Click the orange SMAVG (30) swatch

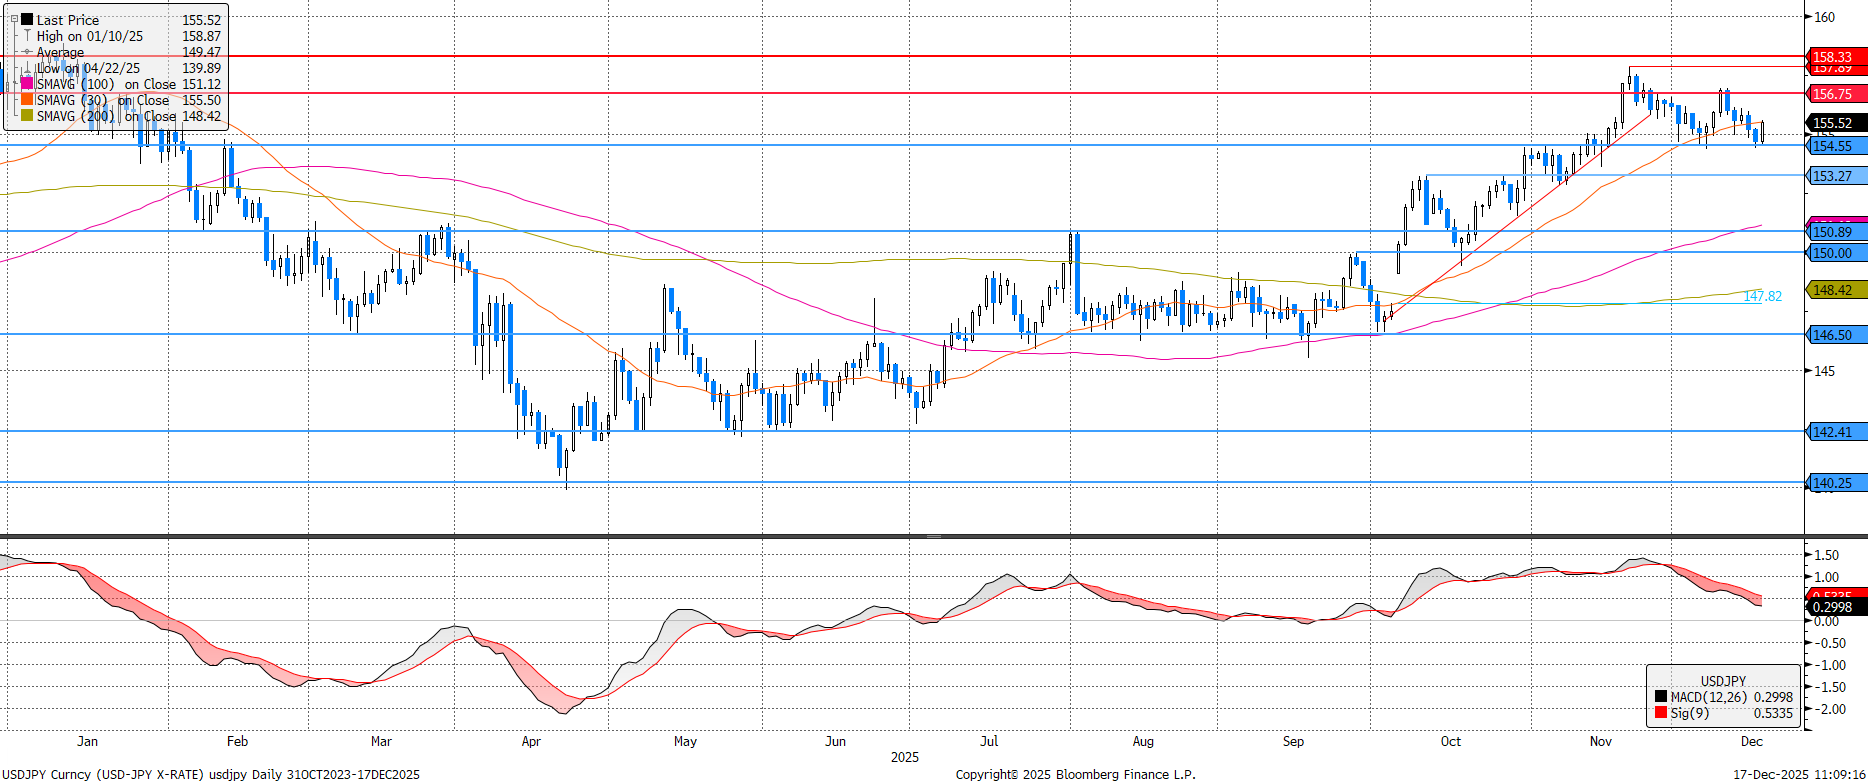27,100
